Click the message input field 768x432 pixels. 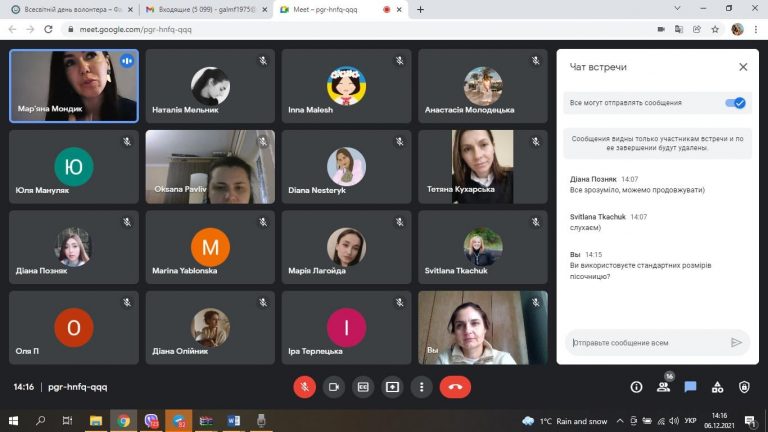click(647, 343)
